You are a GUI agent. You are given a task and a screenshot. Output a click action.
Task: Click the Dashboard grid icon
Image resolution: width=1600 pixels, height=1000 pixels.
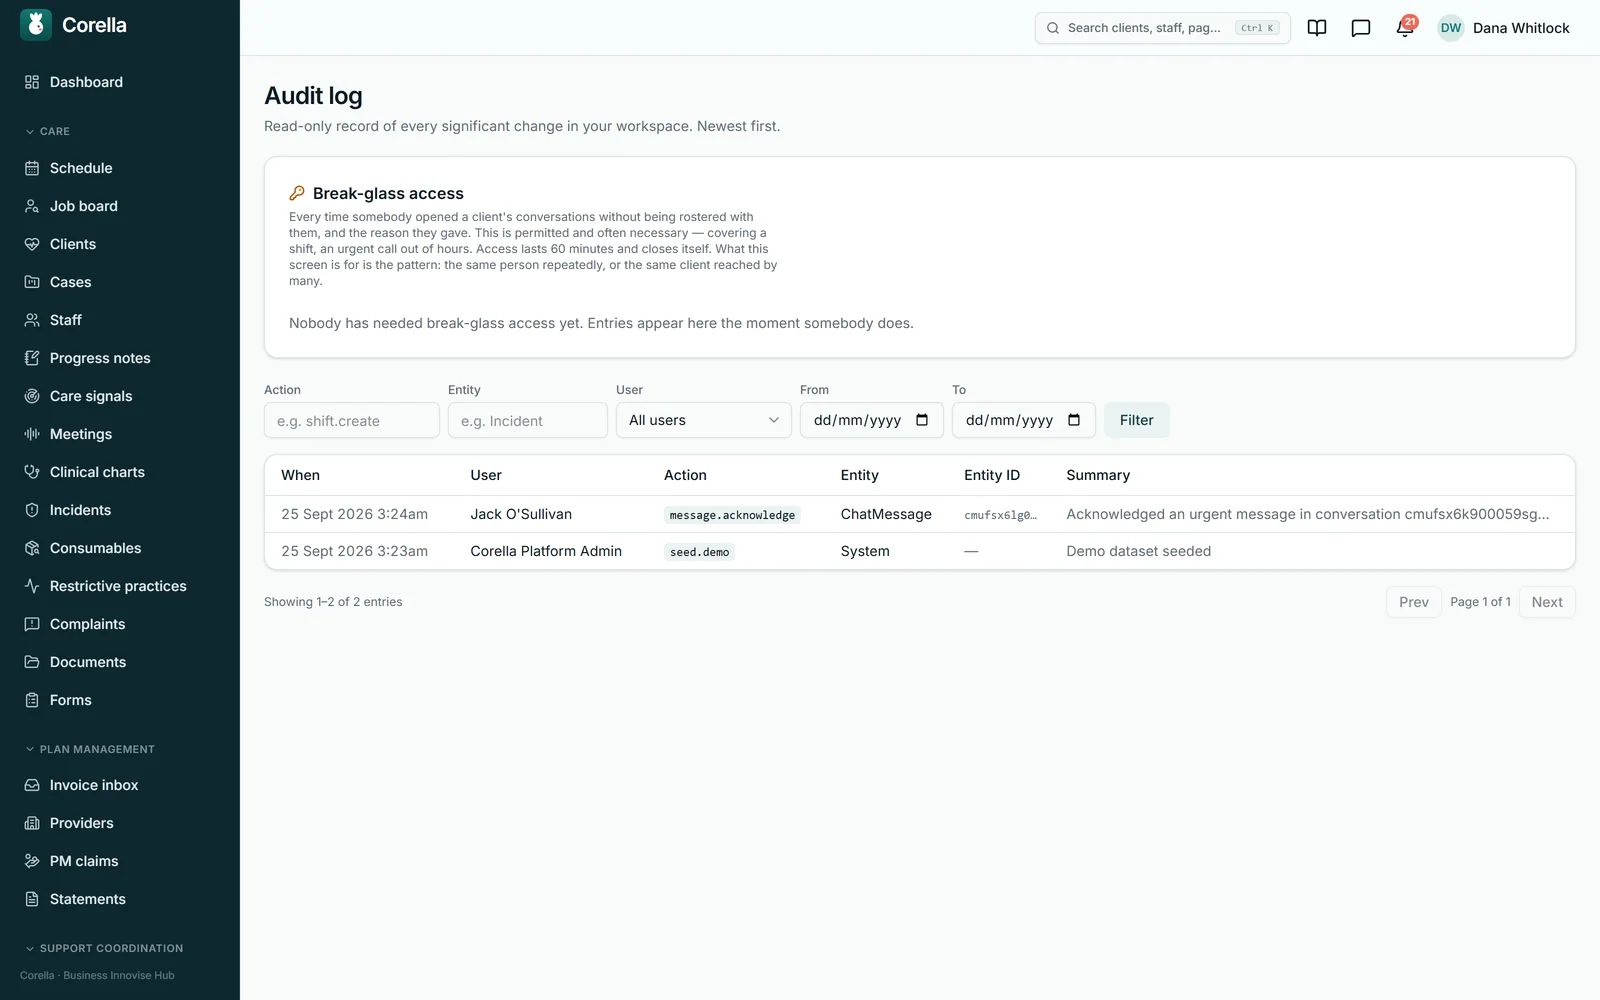[32, 82]
